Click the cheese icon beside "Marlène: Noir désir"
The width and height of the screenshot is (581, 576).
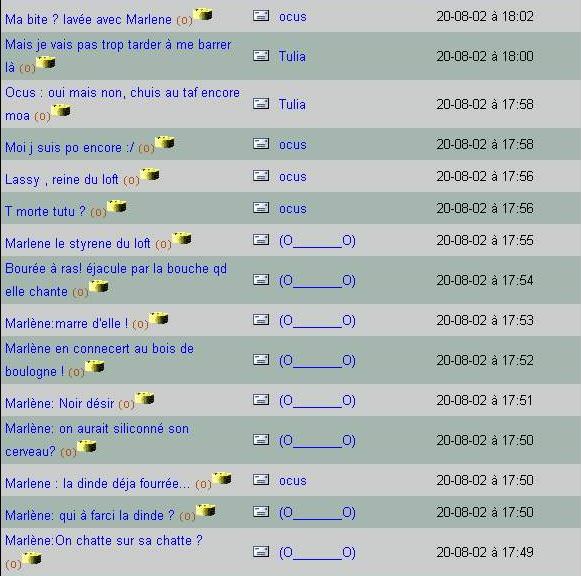click(x=145, y=398)
